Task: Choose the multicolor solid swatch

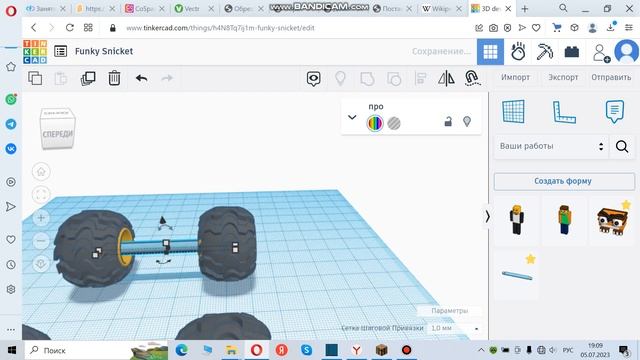Action: (375, 123)
